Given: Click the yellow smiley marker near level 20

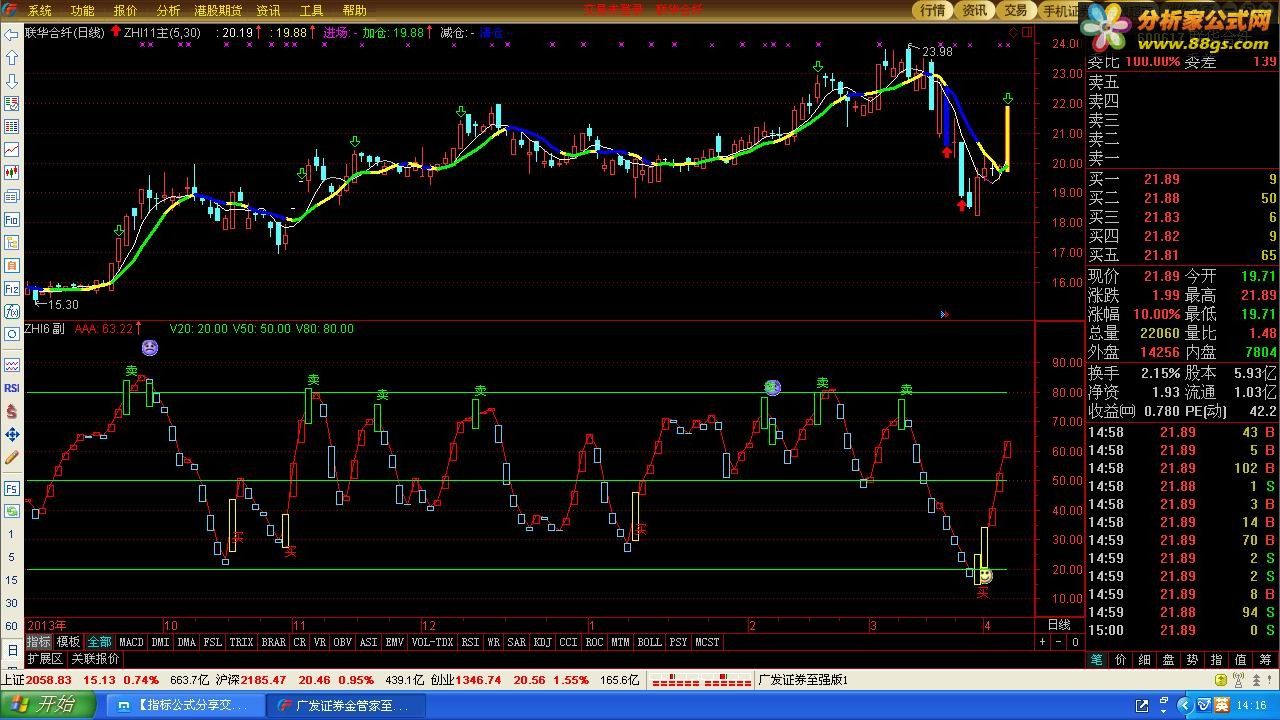Looking at the screenshot, I should tap(985, 576).
